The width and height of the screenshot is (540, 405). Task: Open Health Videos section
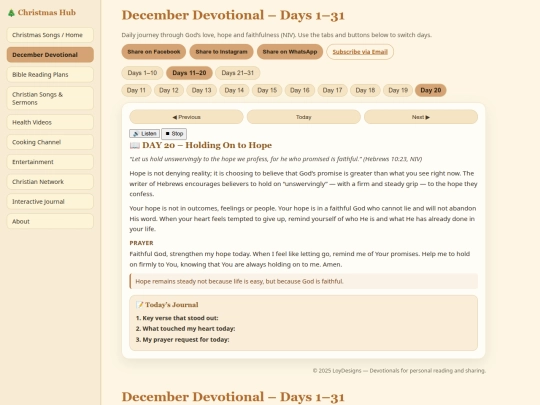pos(50,122)
